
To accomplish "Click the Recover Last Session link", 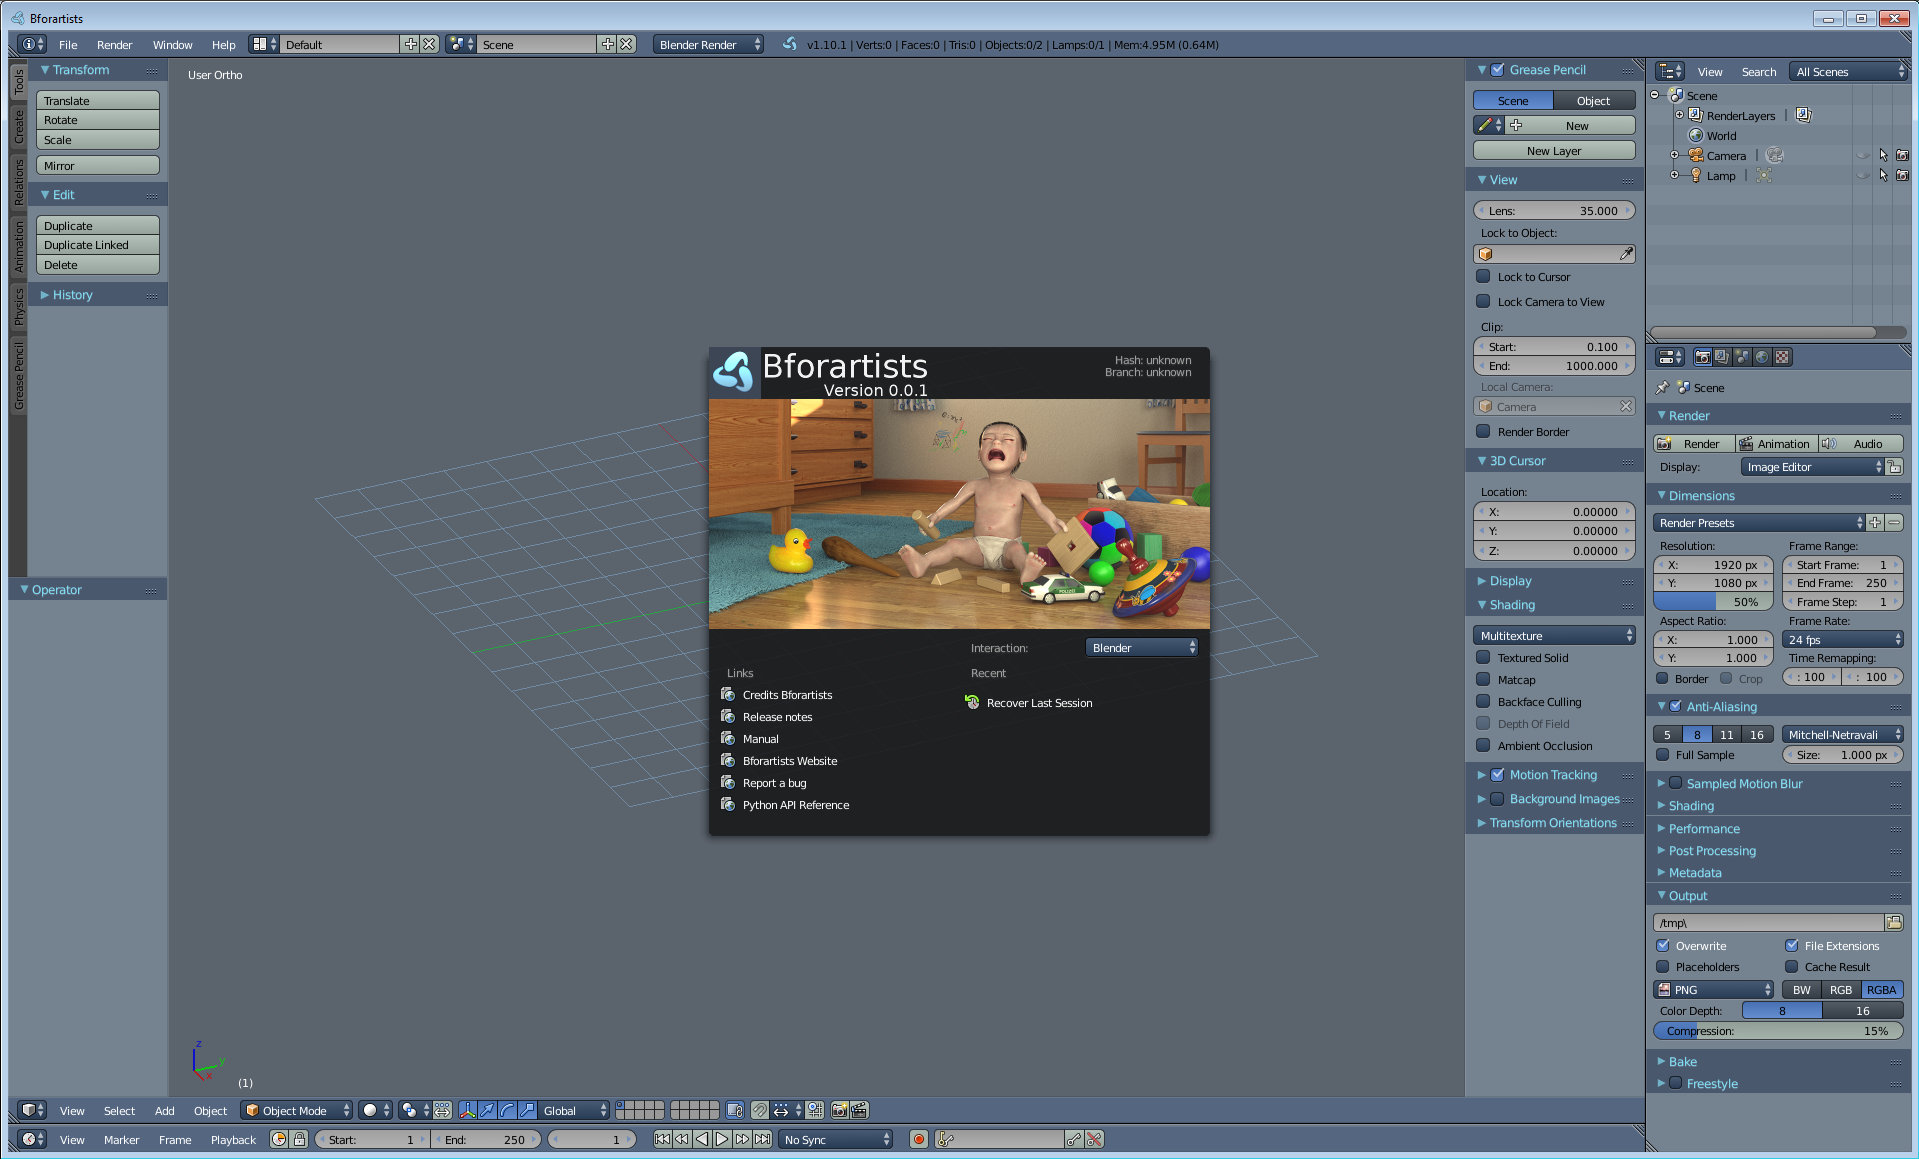I will [1039, 703].
